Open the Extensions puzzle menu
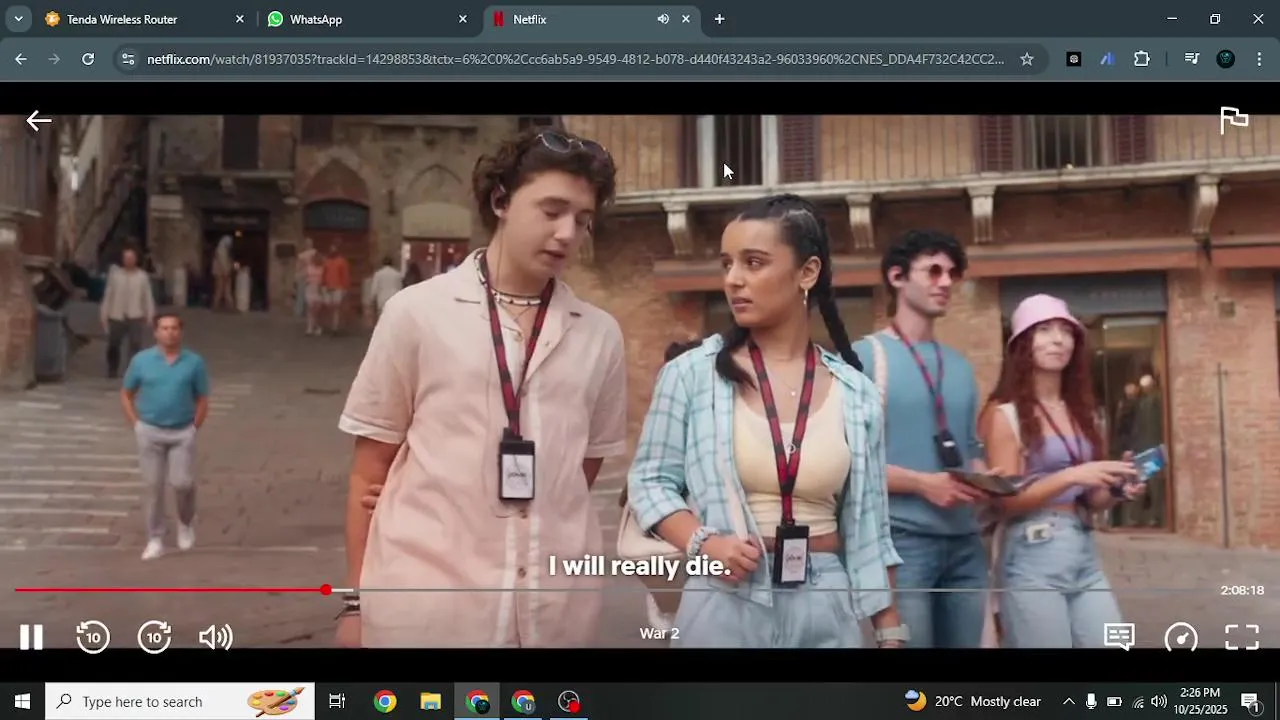 tap(1142, 59)
